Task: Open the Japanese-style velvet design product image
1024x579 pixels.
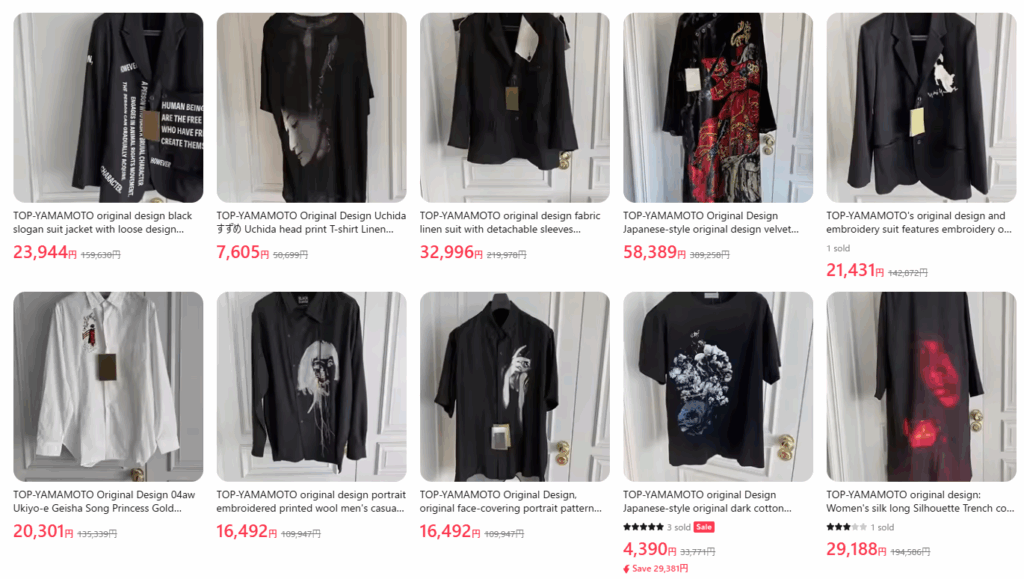Action: 718,108
